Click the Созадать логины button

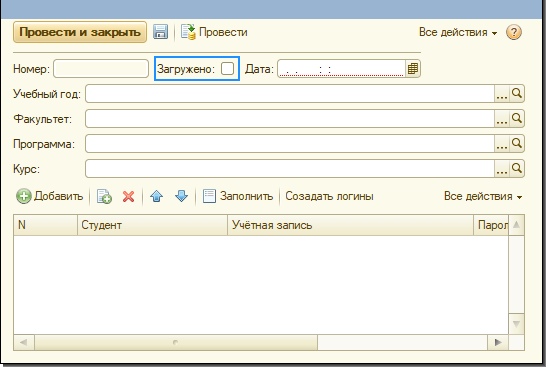coord(329,196)
